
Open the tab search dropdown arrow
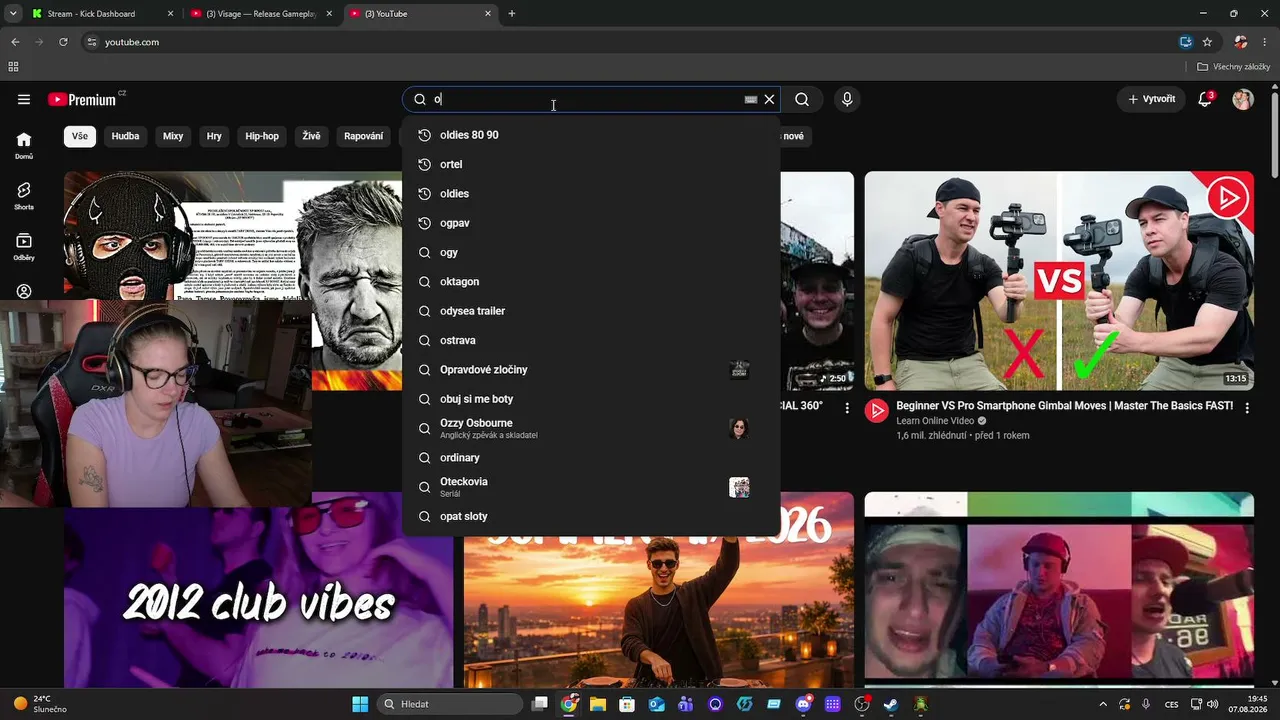(13, 14)
